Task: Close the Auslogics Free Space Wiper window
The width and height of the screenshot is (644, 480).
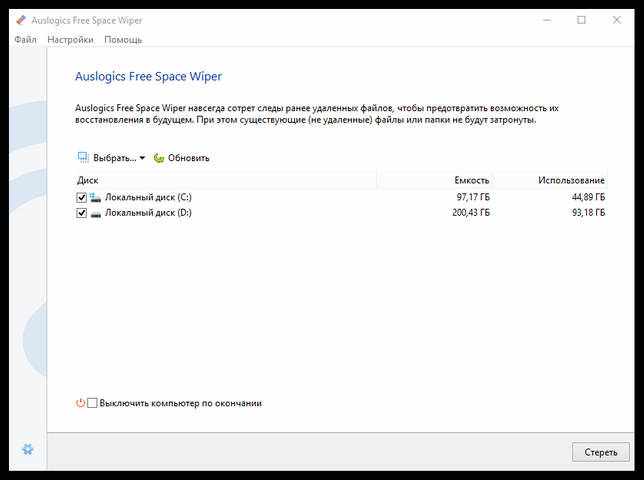Action: pos(616,20)
